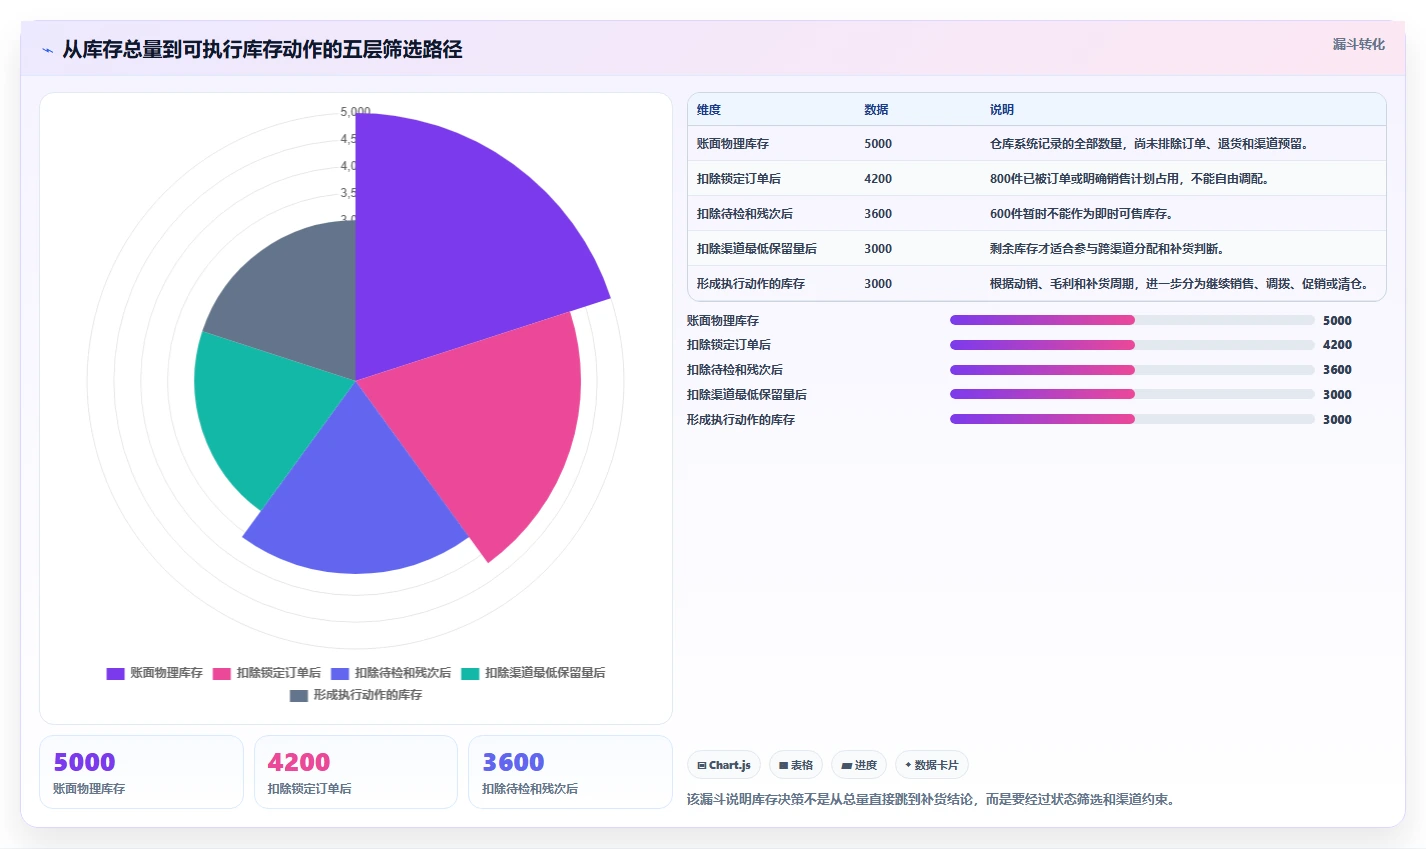Click the 4200 扣除锁定订单后 data card
The height and width of the screenshot is (849, 1426).
tap(356, 772)
